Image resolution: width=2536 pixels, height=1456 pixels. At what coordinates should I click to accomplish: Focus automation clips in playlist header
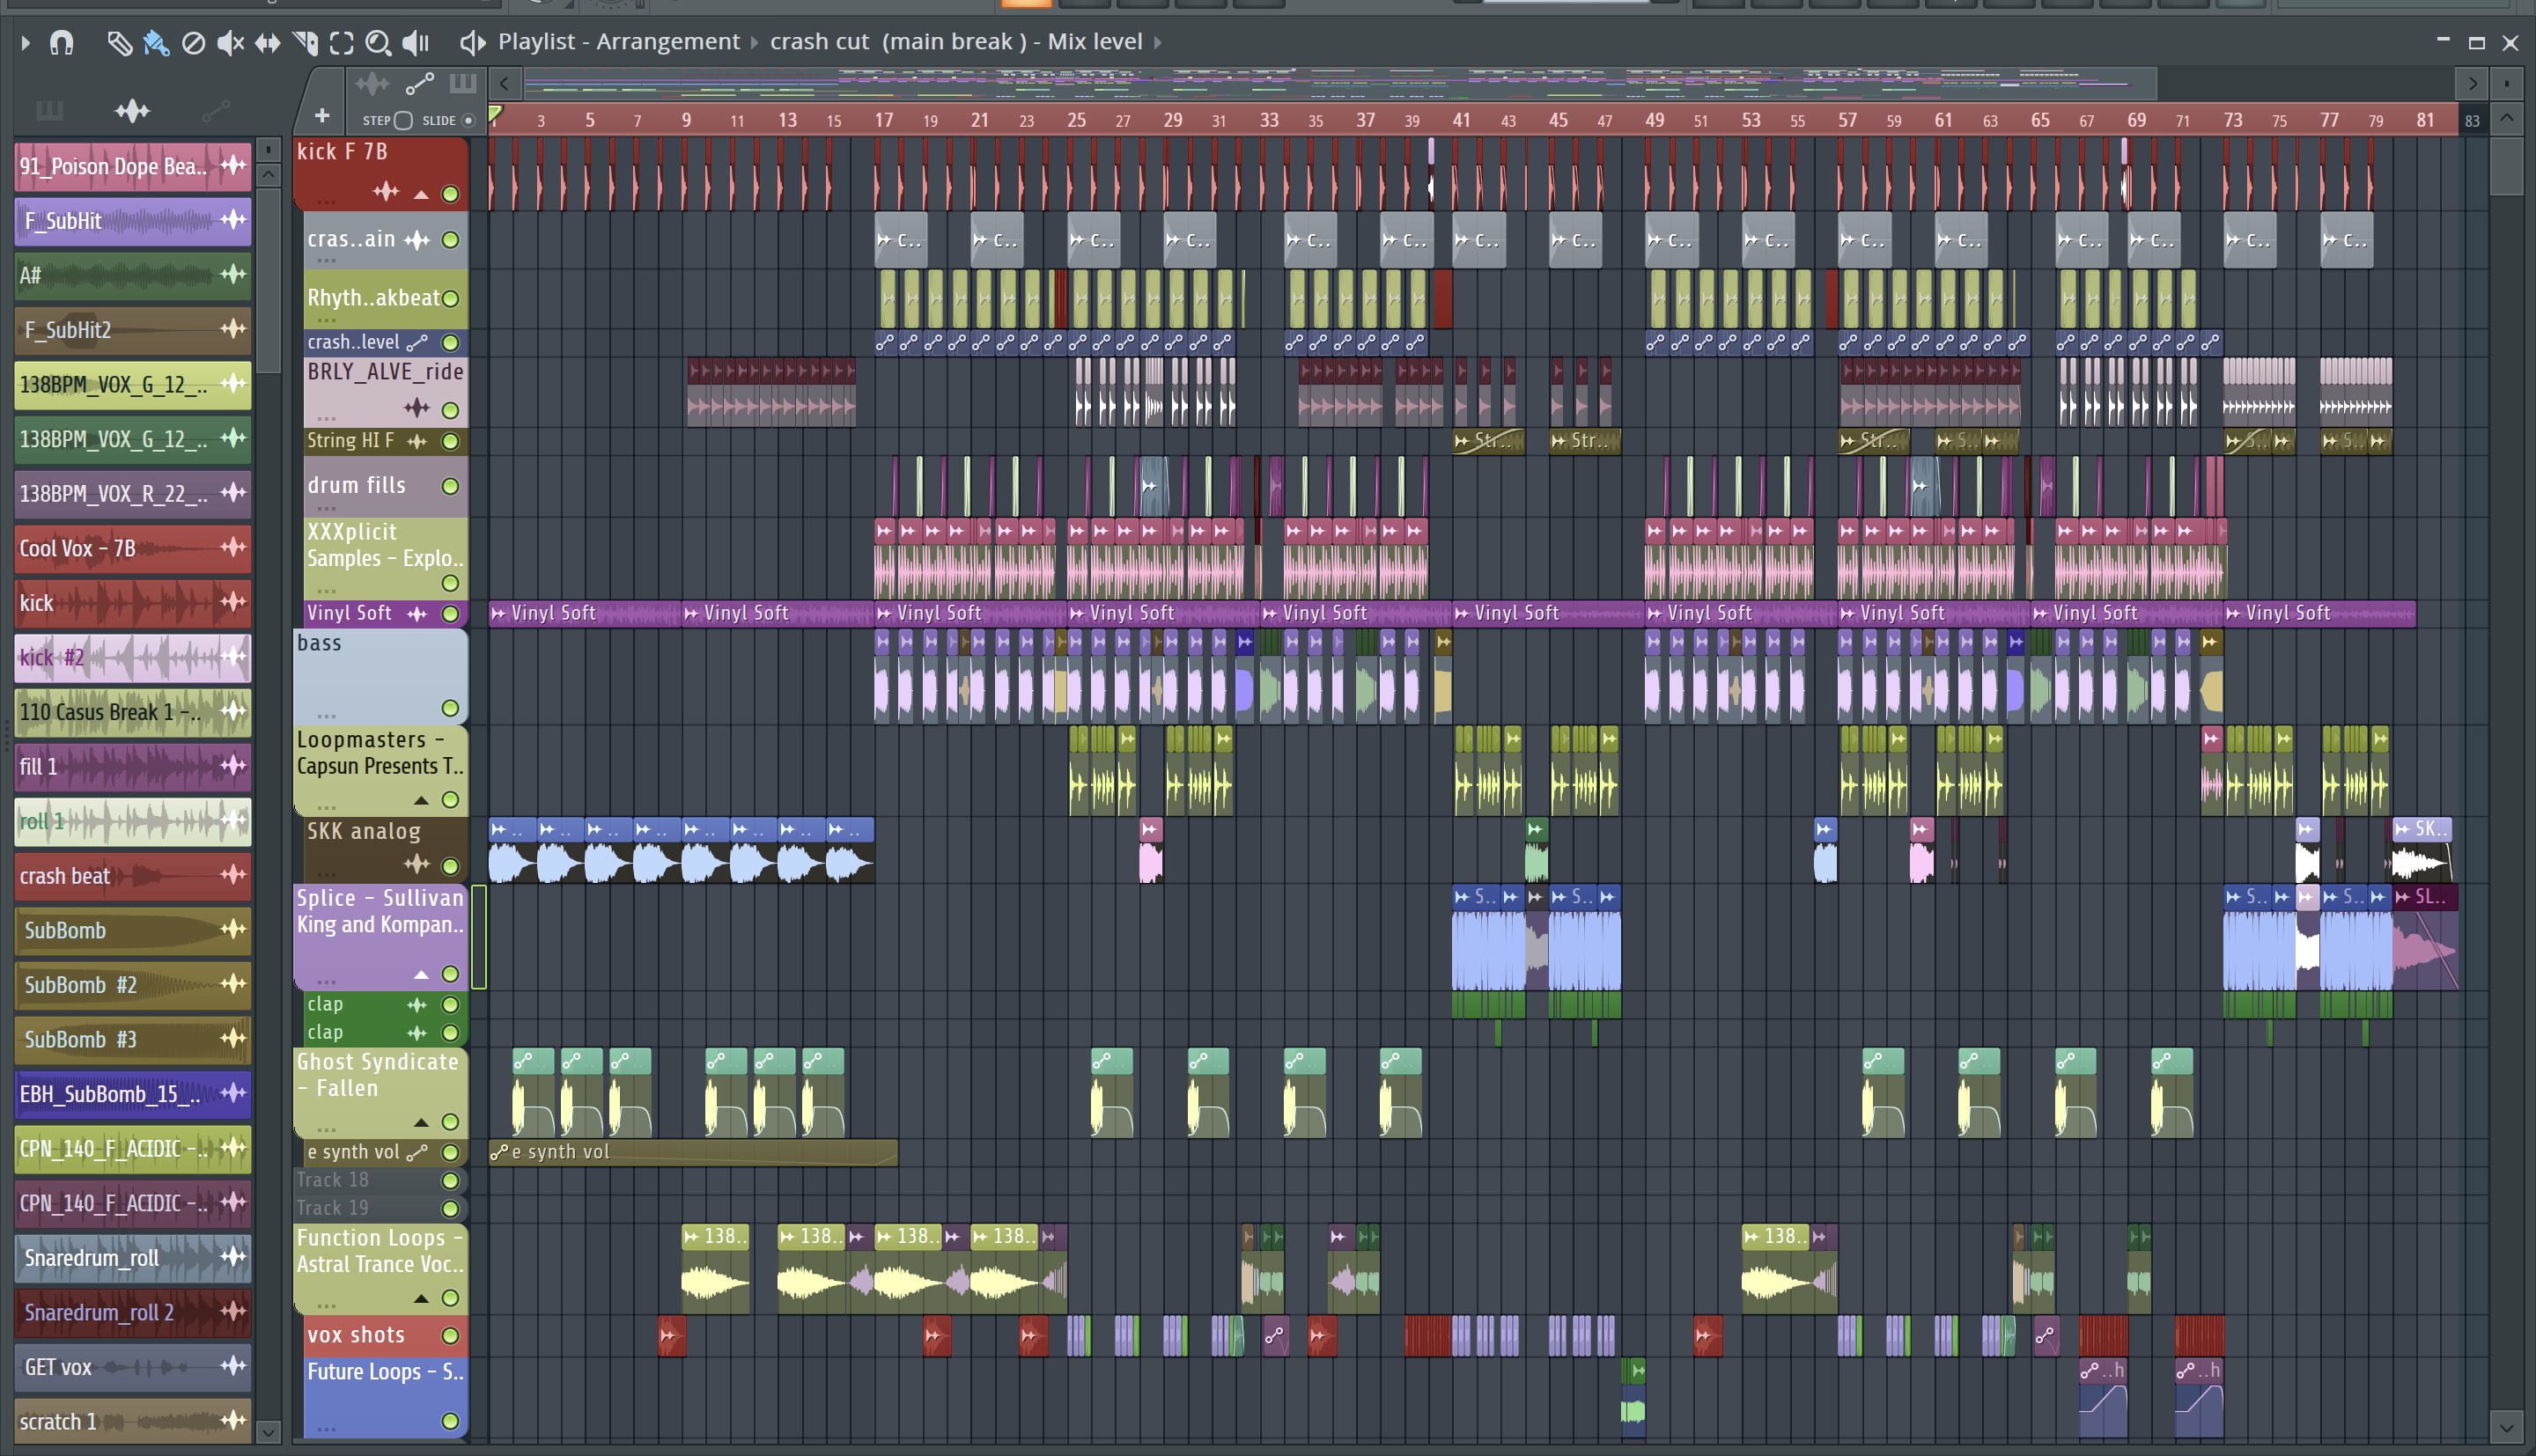click(x=419, y=84)
